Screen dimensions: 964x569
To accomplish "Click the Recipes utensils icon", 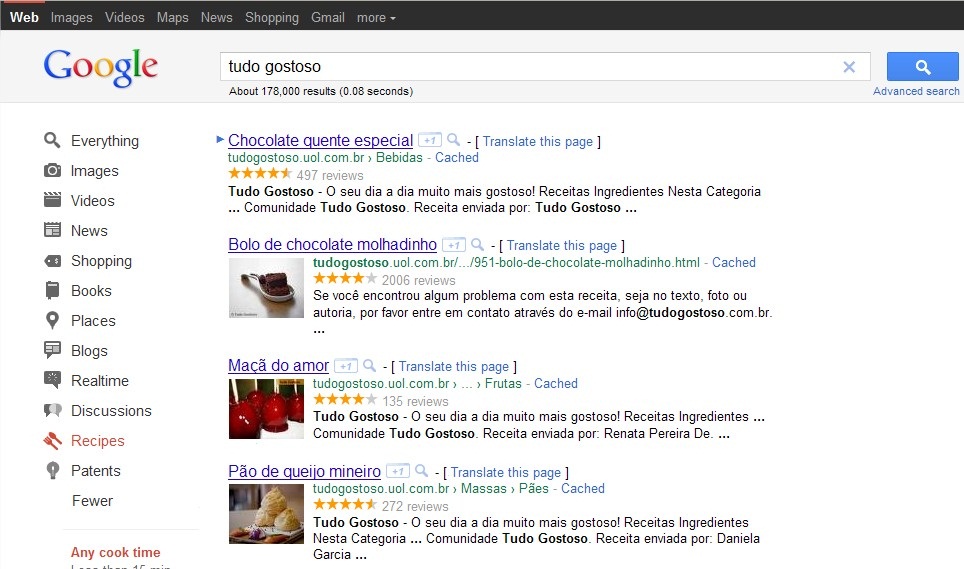I will (52, 440).
